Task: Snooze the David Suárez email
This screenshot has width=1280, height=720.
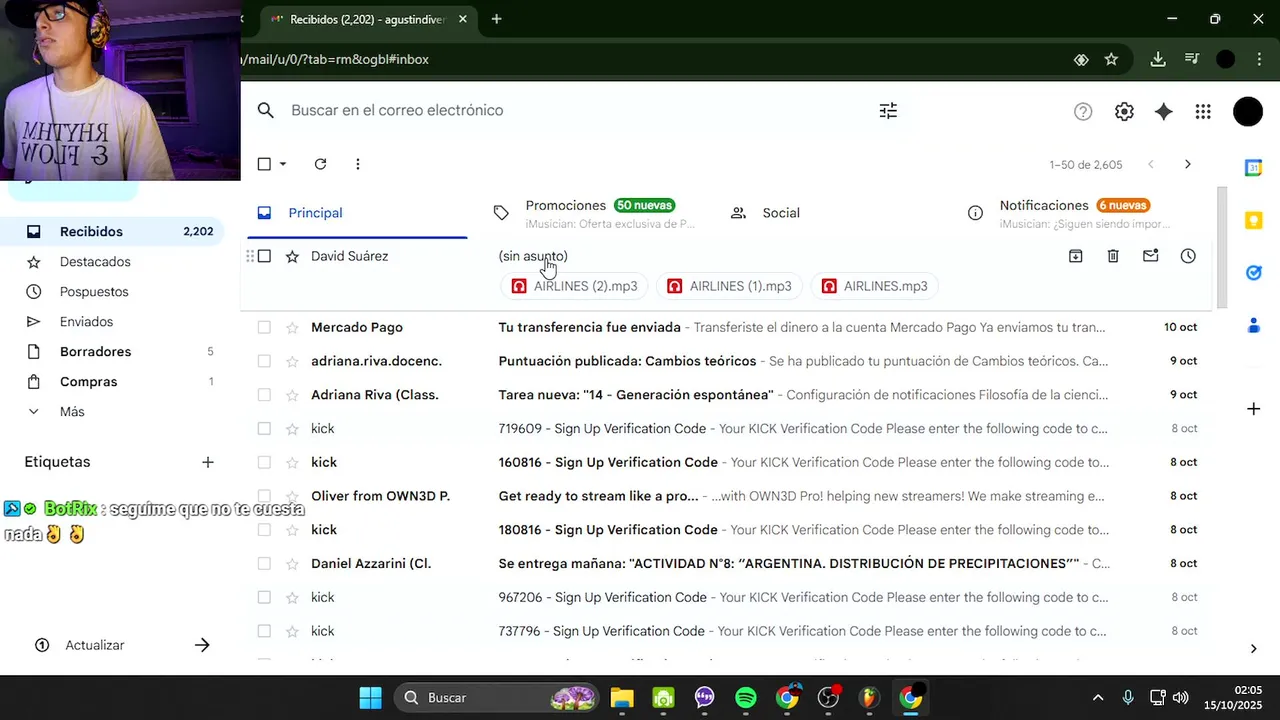Action: pos(1188,256)
